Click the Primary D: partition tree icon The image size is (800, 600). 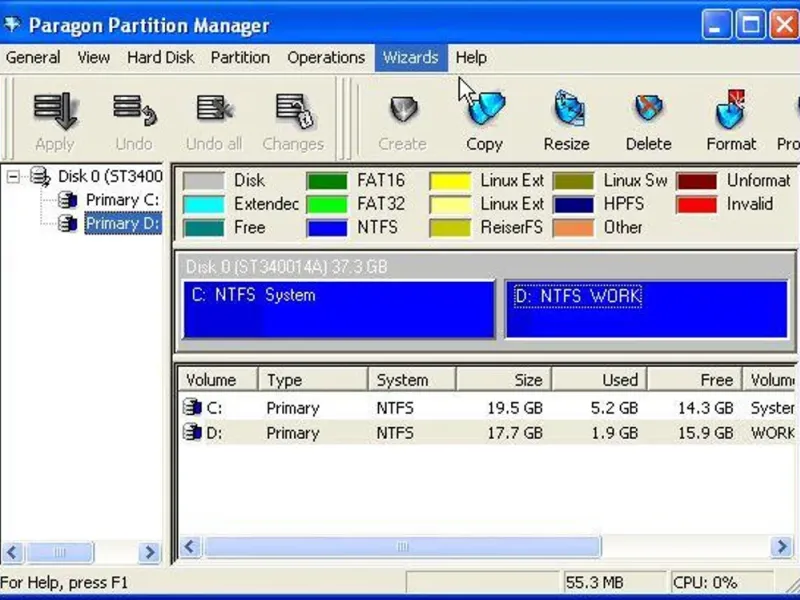[67, 223]
